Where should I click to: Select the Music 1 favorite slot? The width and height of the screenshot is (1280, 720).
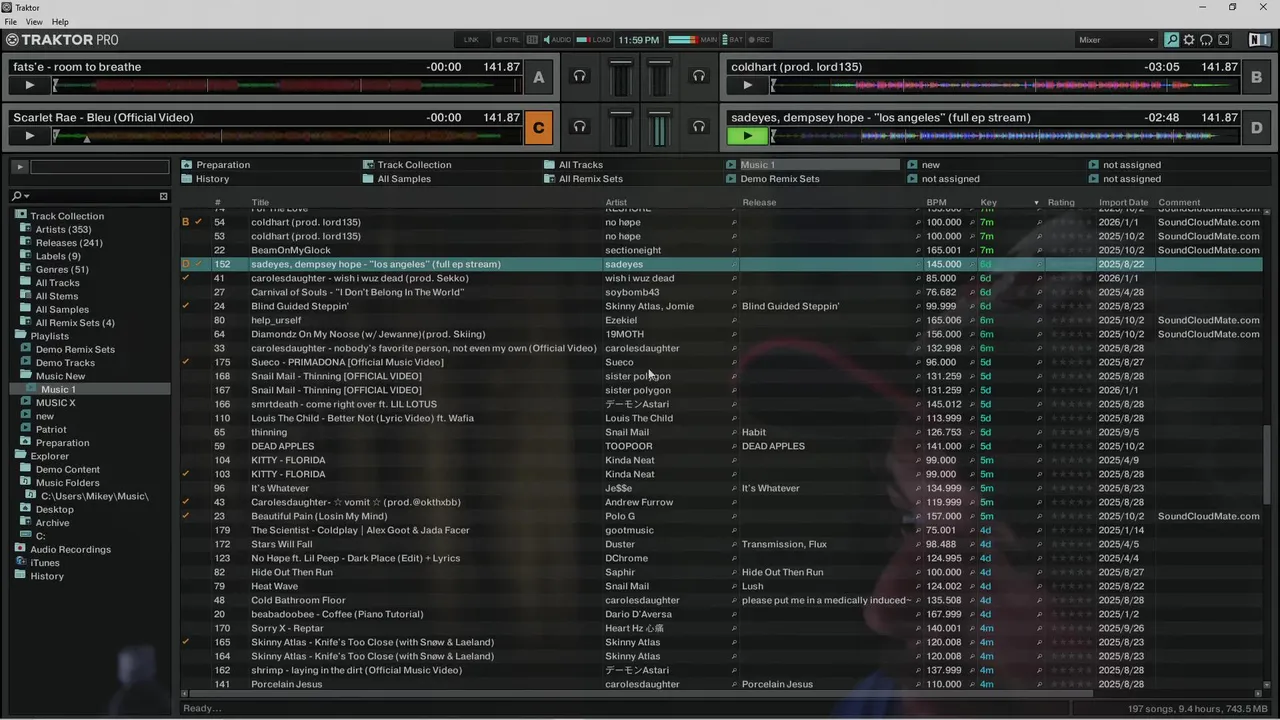(813, 165)
